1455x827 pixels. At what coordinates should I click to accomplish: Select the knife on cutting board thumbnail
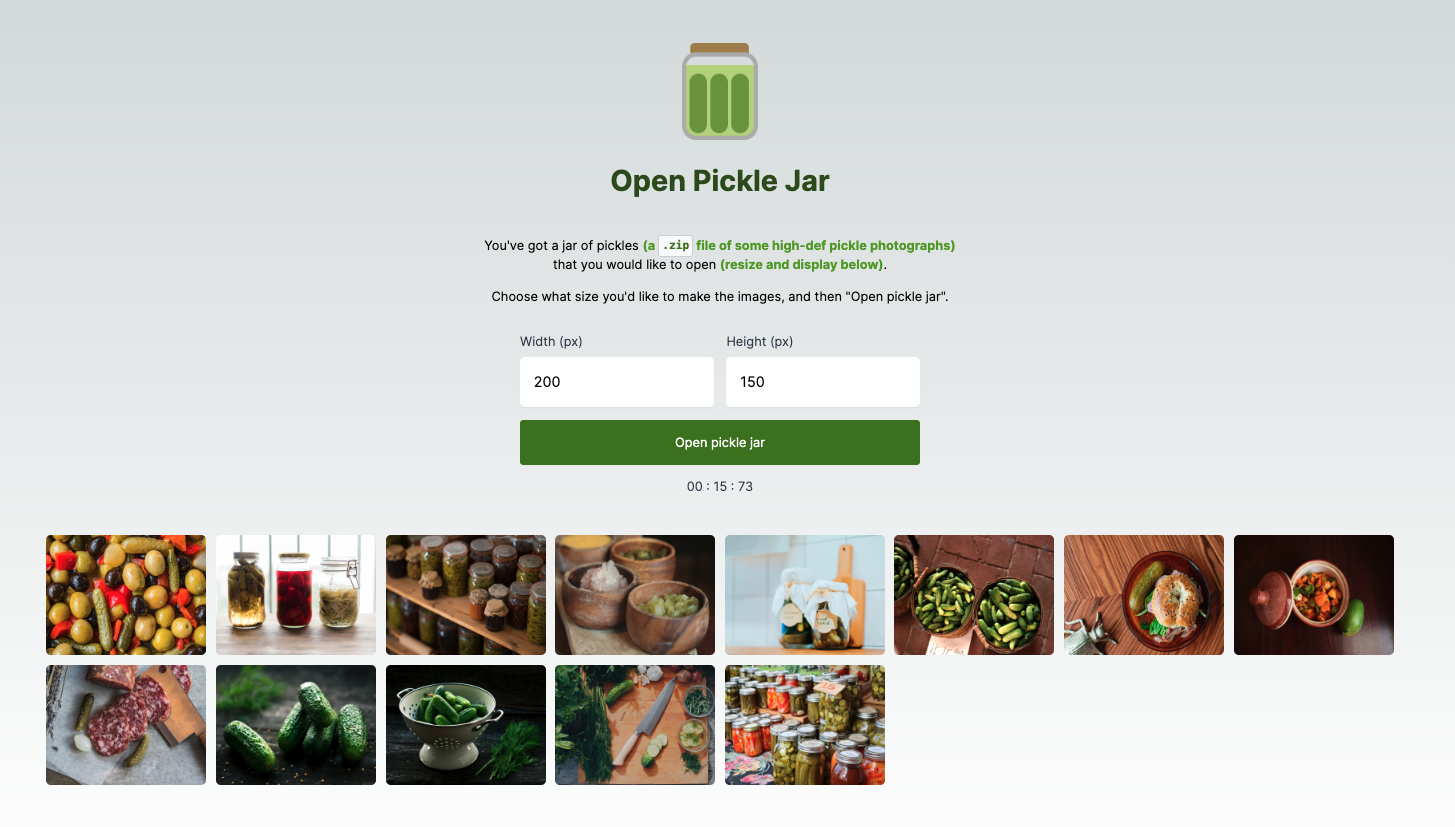635,725
